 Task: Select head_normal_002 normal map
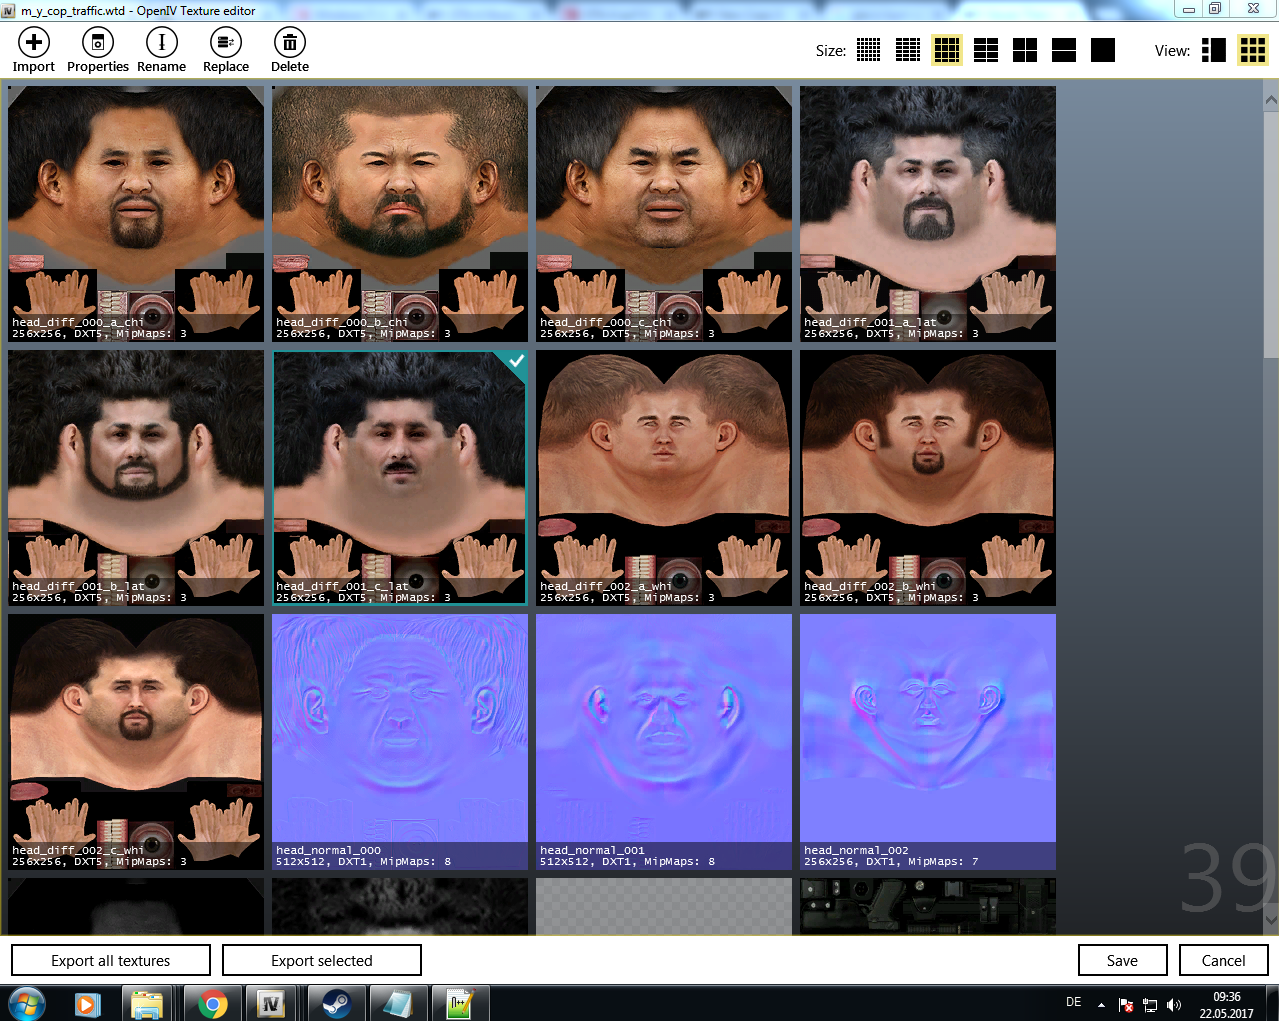(928, 742)
